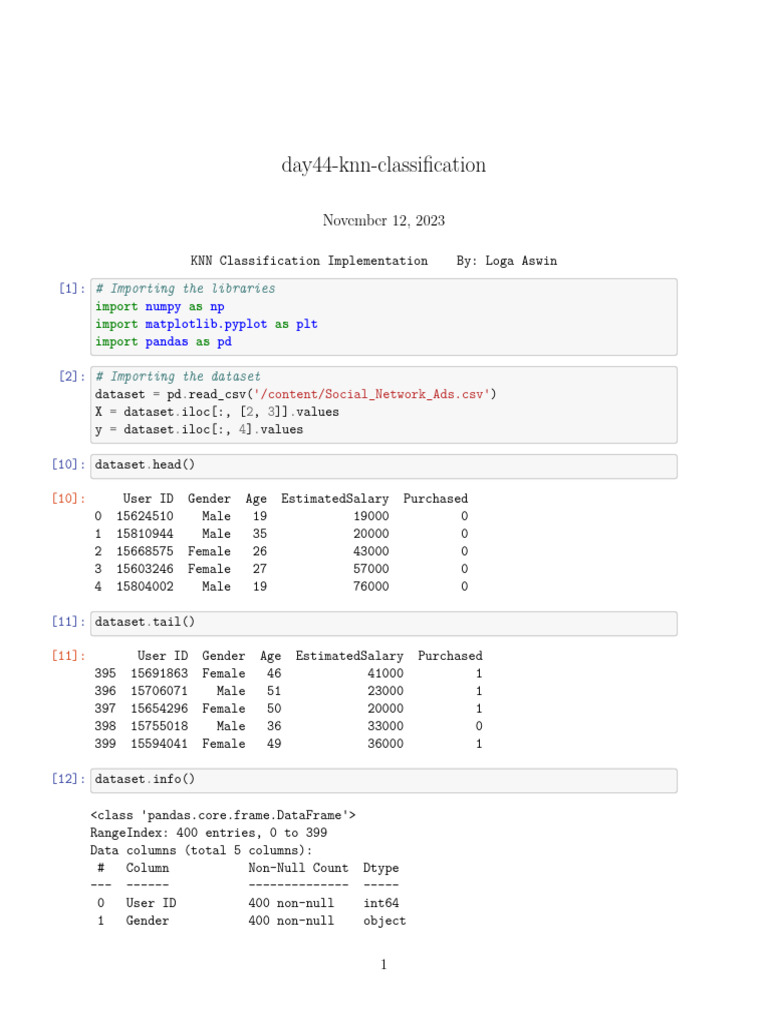Click User ID value 15654296
The image size is (768, 1024).
tap(159, 709)
